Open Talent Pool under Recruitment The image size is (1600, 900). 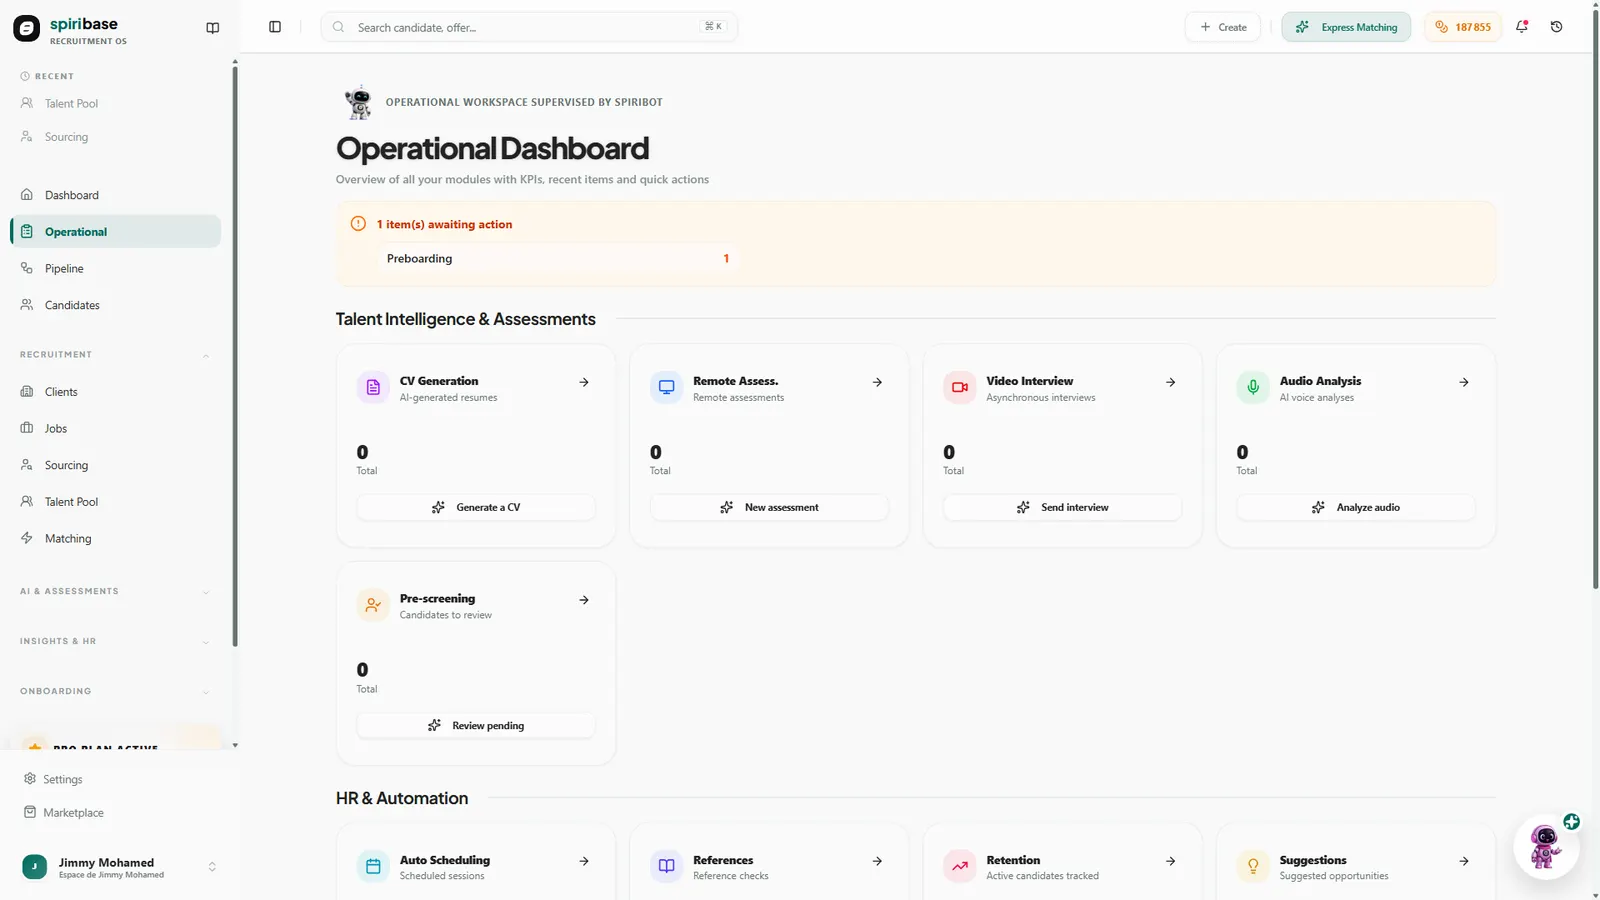(x=116, y=502)
